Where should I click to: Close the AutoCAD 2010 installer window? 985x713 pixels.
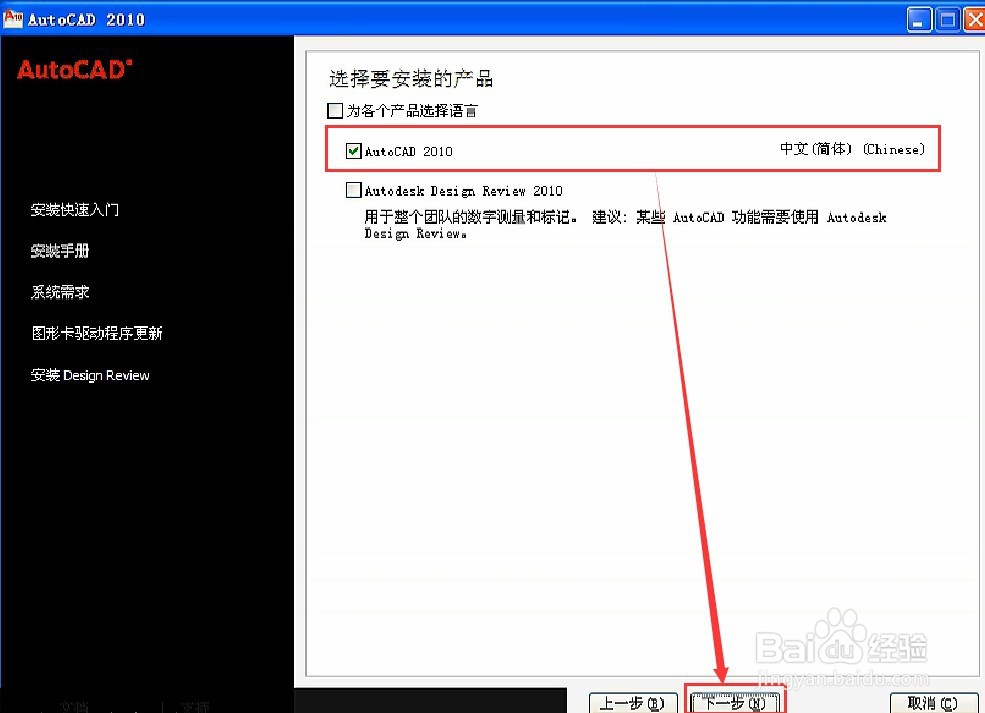point(974,20)
